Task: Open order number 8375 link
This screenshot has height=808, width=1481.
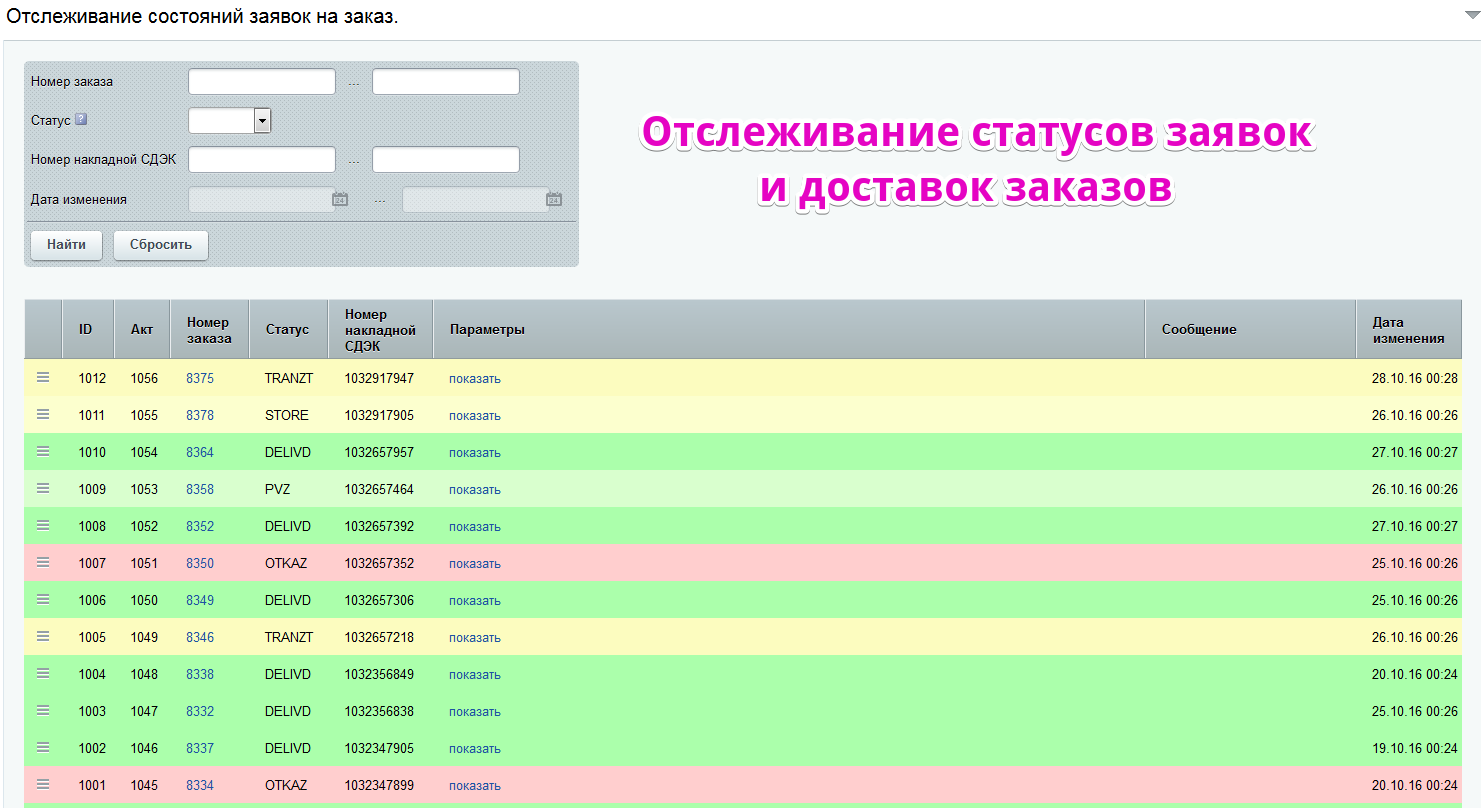Action: tap(200, 378)
